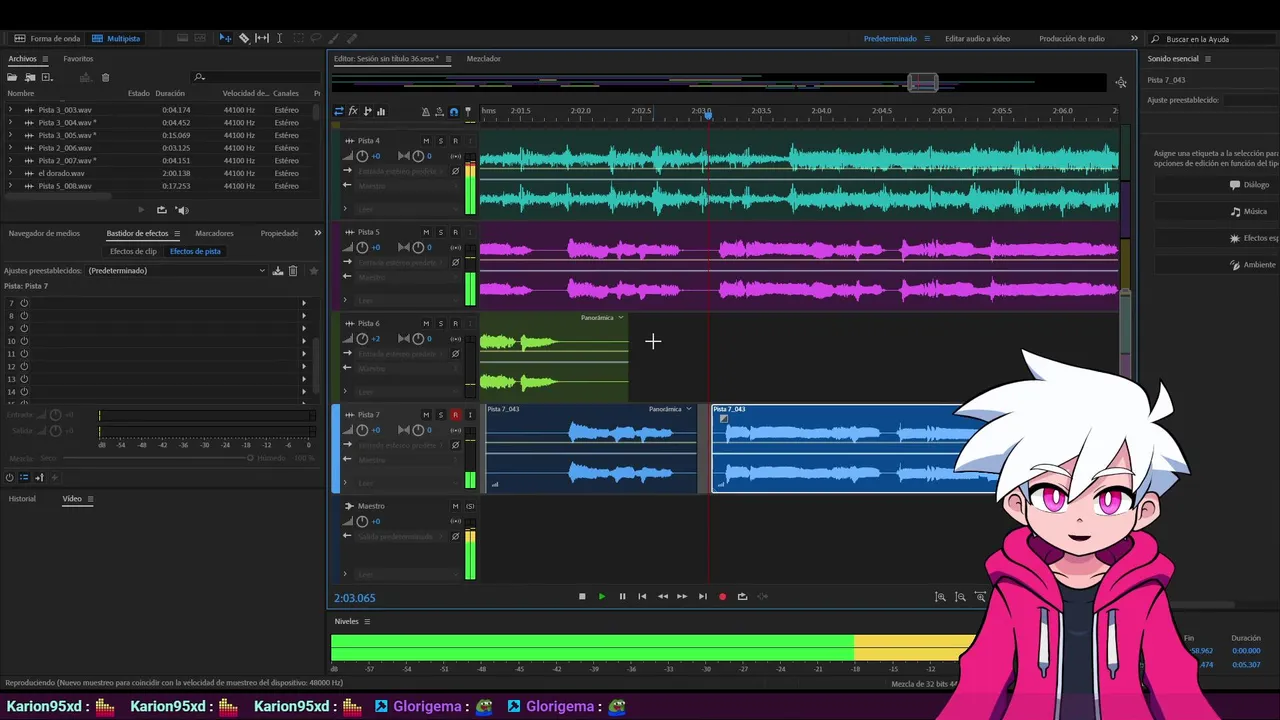
Task: Switch to Forma de onda view
Action: point(47,39)
